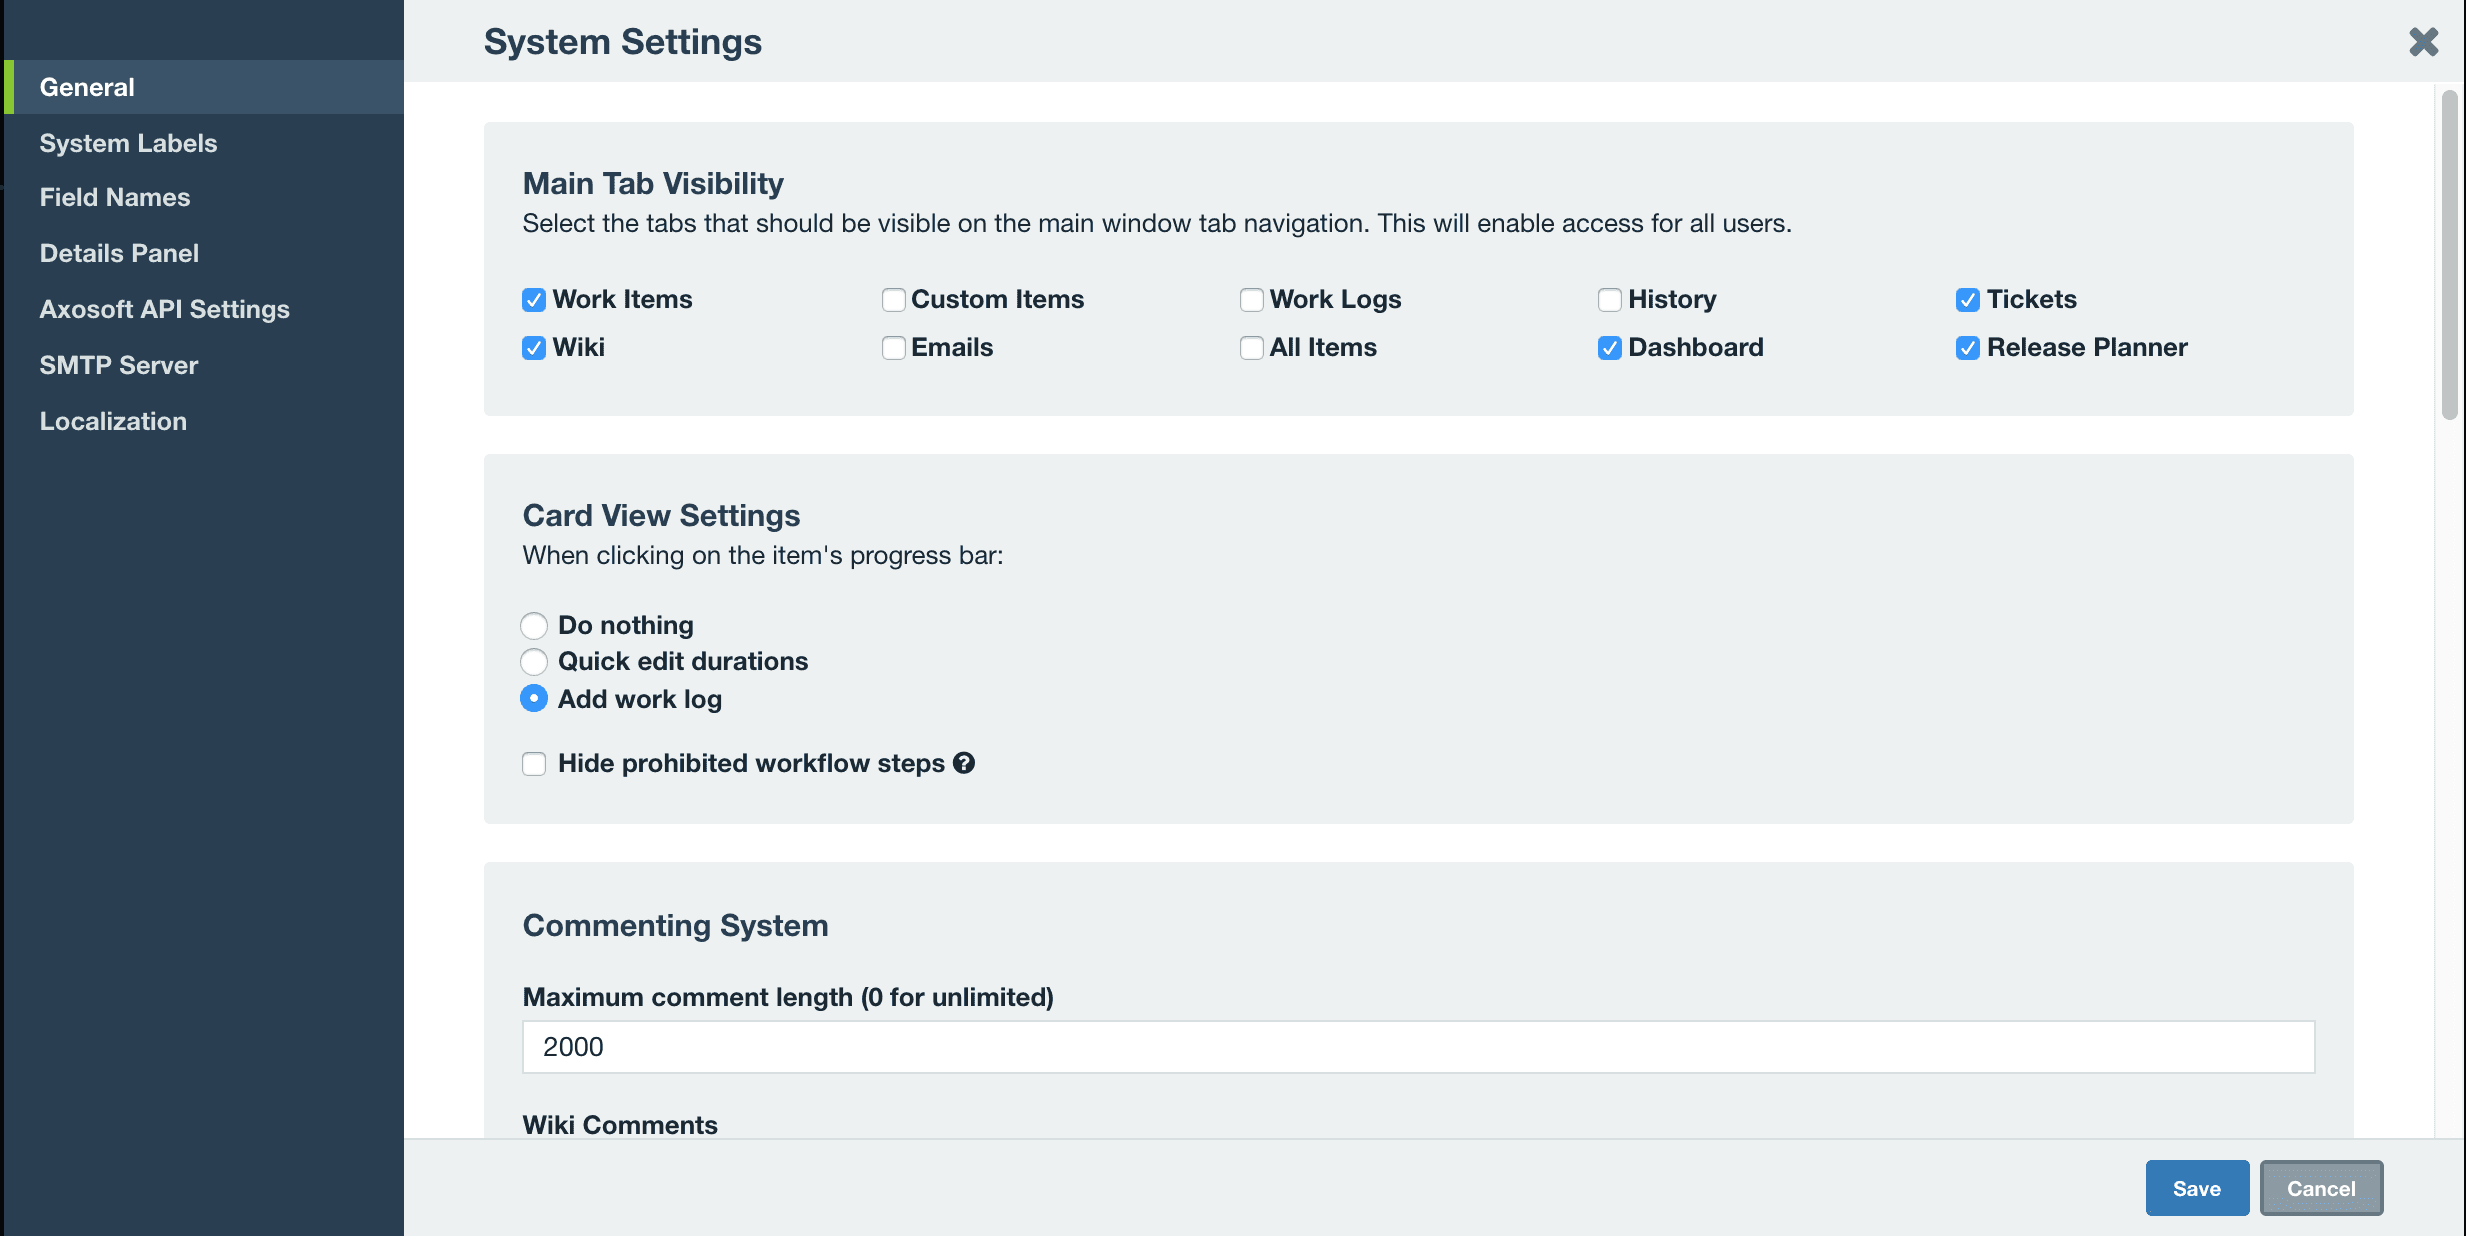Save the system settings
This screenshot has height=1236, width=2466.
coord(2196,1188)
